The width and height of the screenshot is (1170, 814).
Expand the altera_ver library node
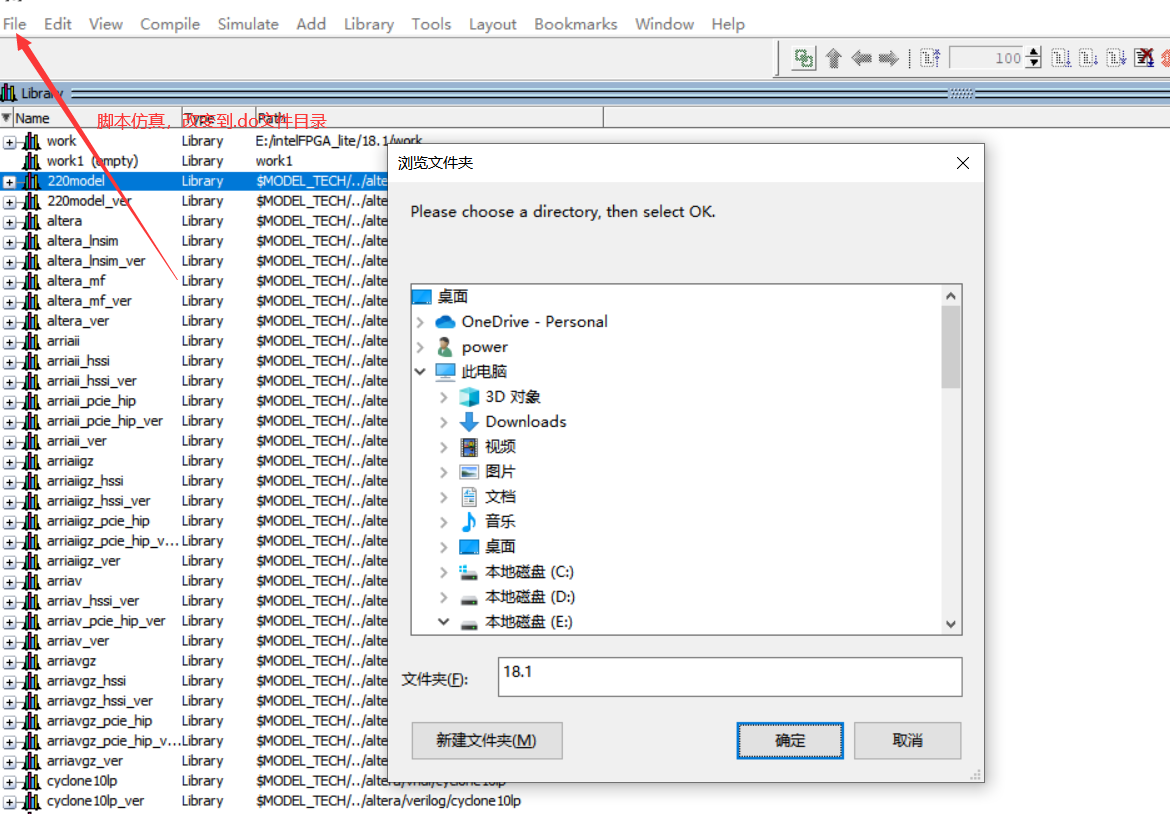[x=9, y=322]
